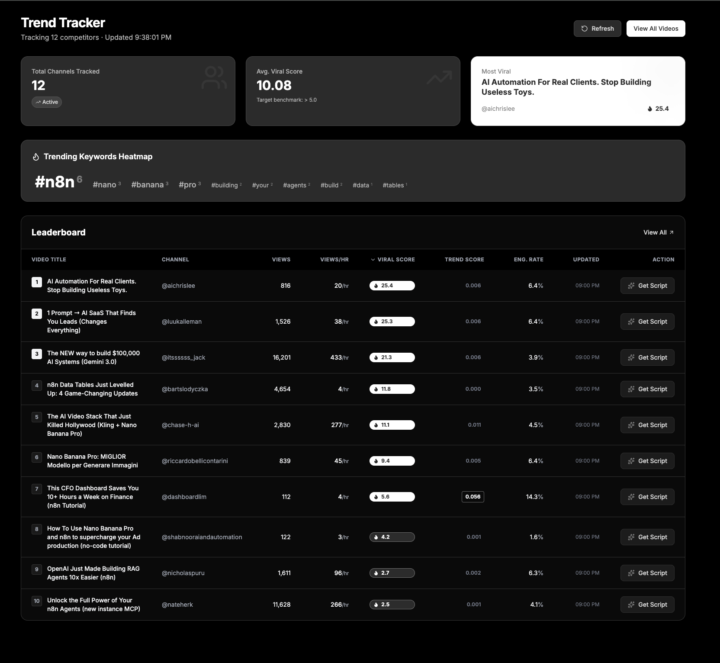
Task: Open channel @riccardobellicontarini
Action: pyautogui.click(x=195, y=461)
